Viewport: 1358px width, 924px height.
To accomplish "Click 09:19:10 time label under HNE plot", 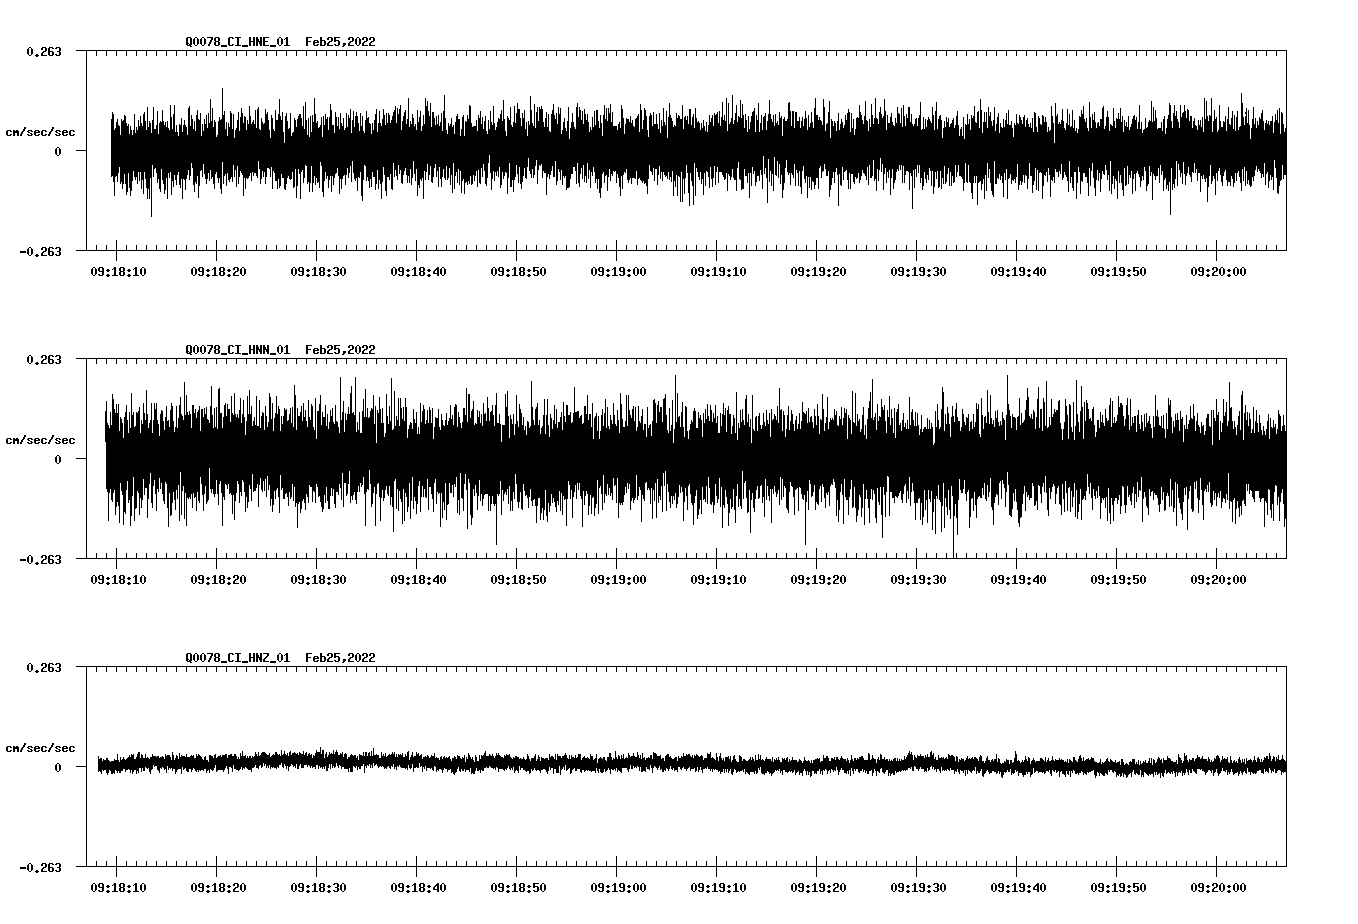I will (x=718, y=271).
